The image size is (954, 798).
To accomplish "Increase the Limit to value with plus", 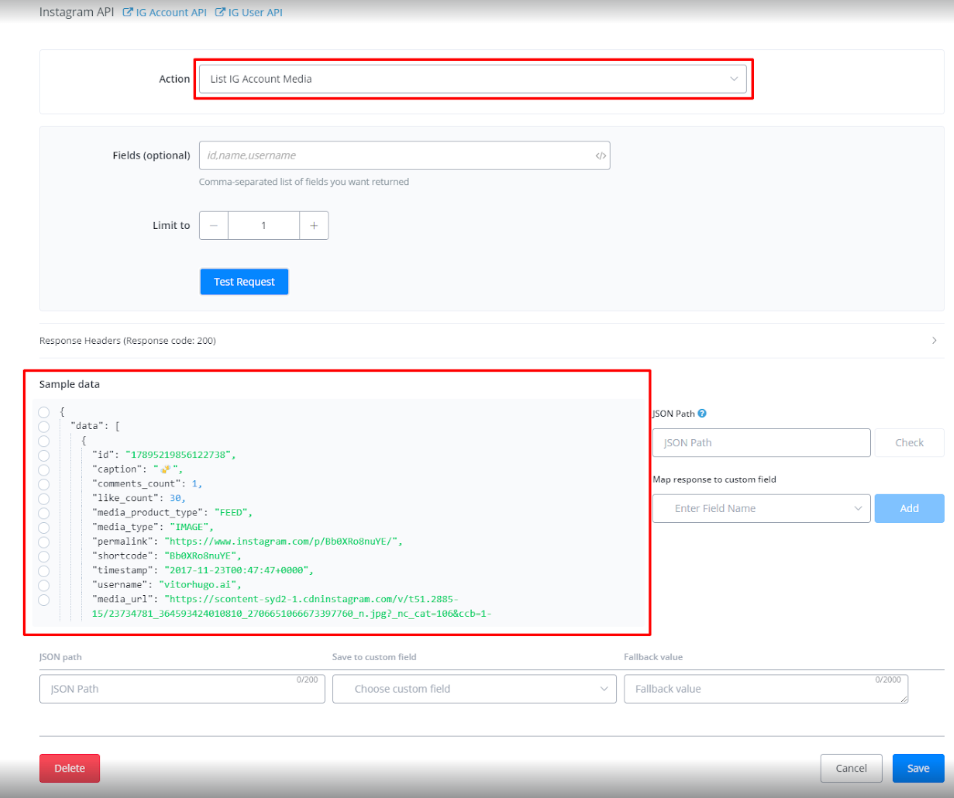I will 314,226.
